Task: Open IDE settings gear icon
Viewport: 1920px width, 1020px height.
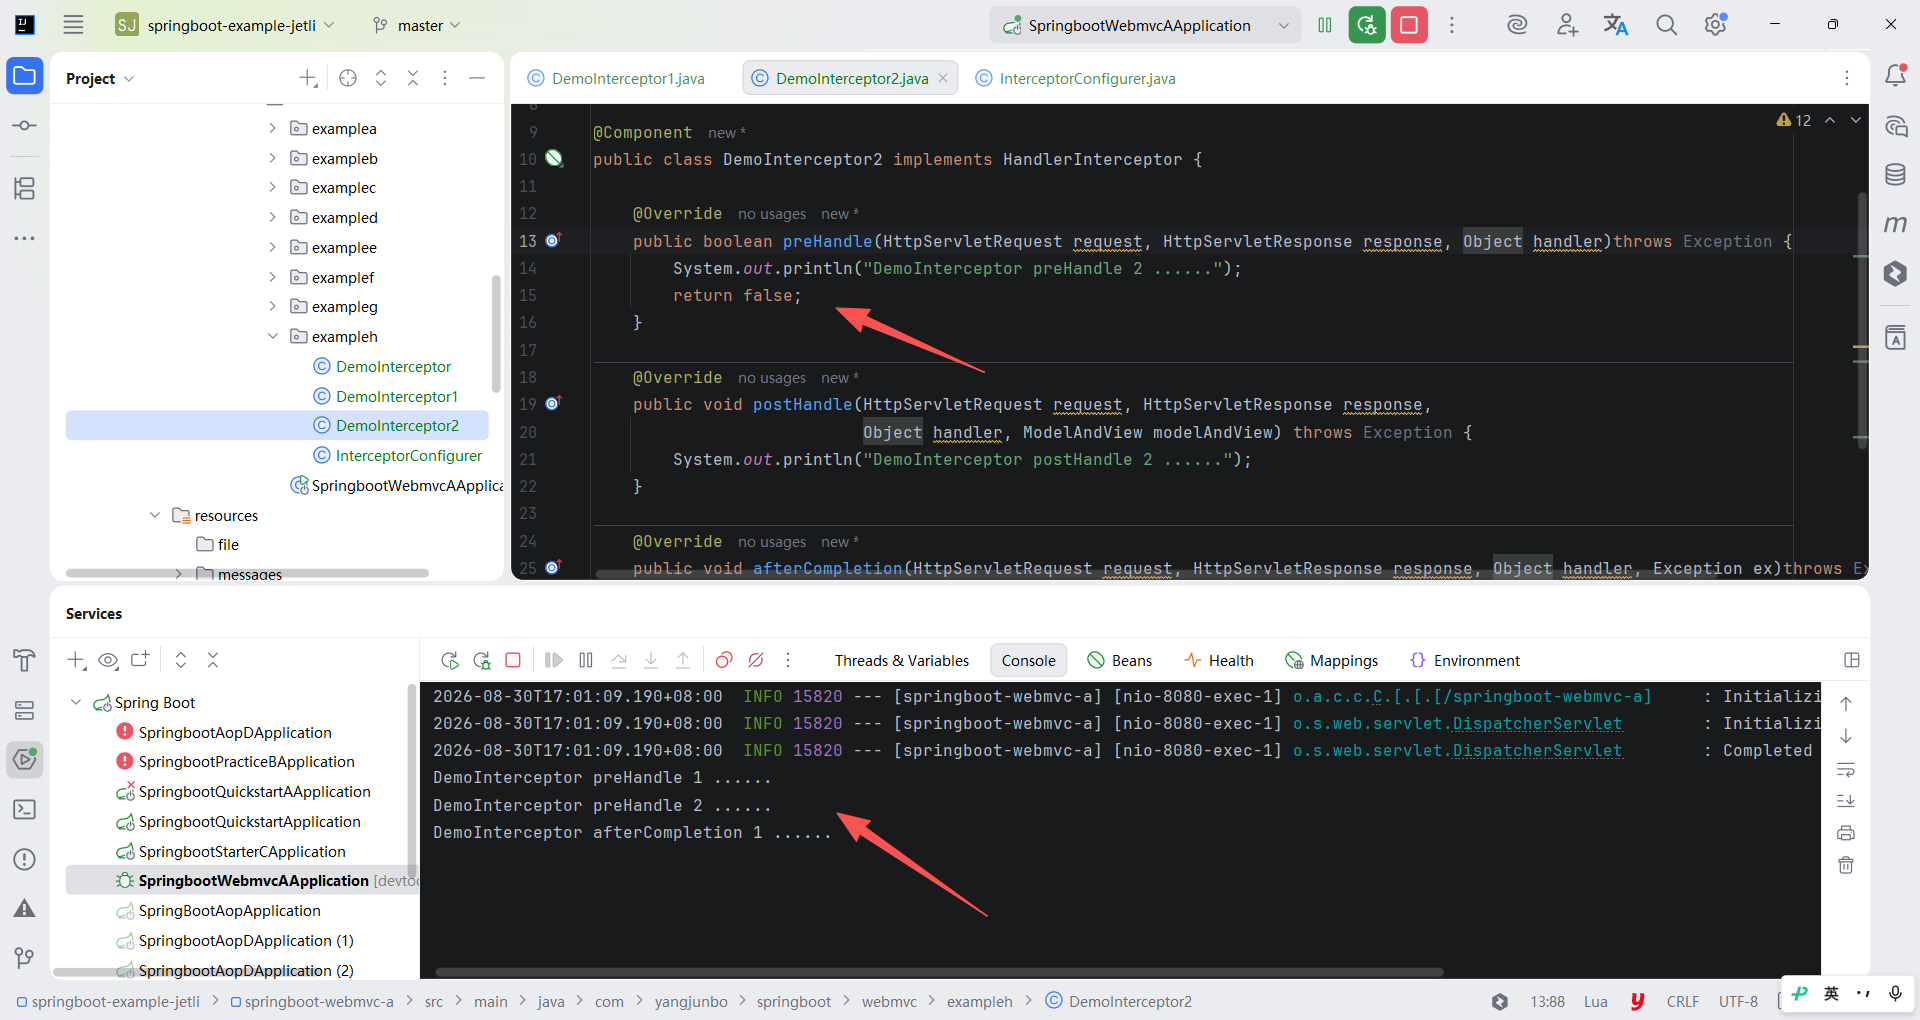Action: point(1716,25)
